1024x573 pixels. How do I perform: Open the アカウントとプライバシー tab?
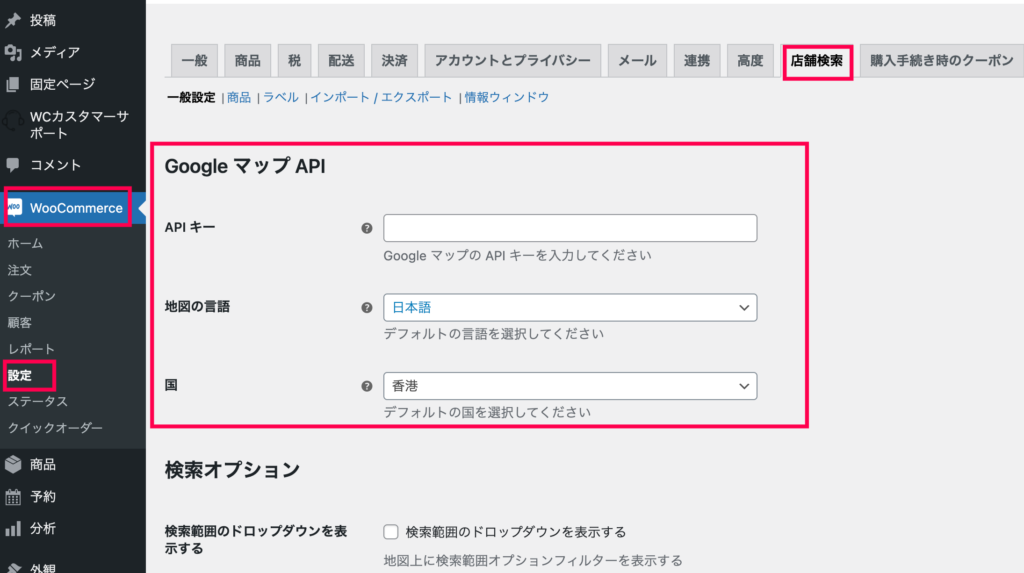click(513, 61)
